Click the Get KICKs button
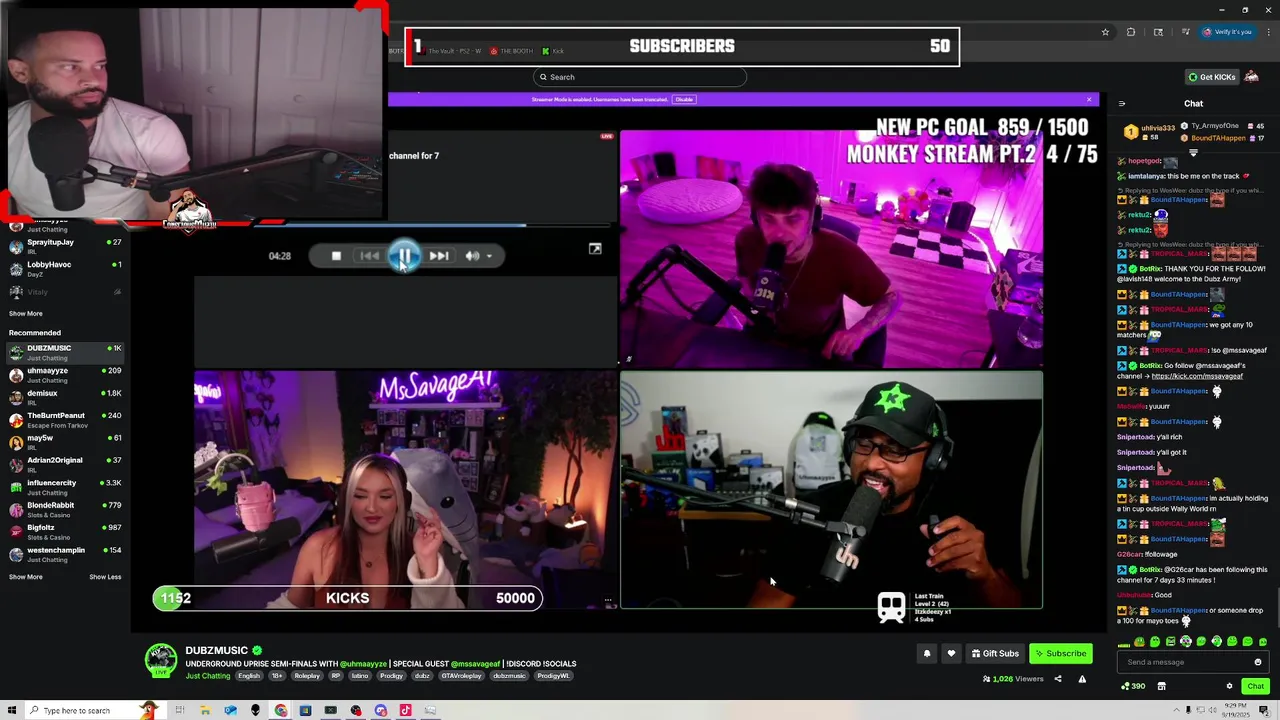 point(1211,77)
